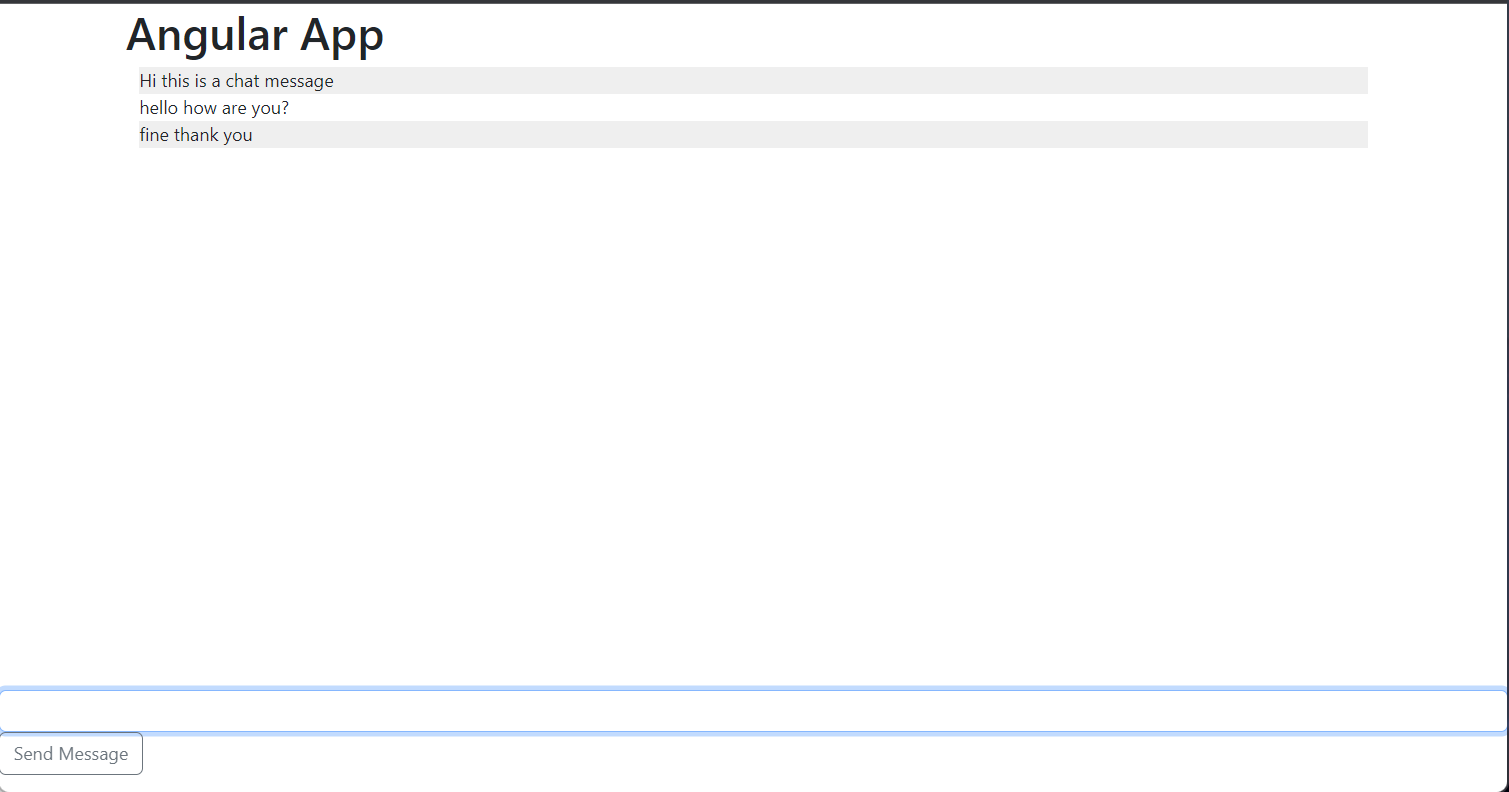Viewport: 1509px width, 792px height.
Task: Click the word 'you?' in second message
Action: pyautogui.click(x=270, y=108)
